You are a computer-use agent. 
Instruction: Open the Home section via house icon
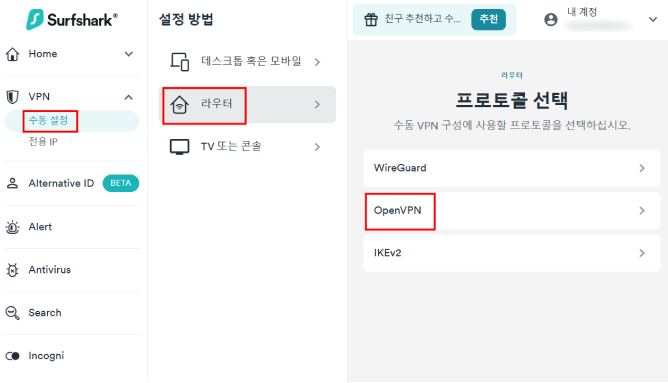(x=13, y=54)
